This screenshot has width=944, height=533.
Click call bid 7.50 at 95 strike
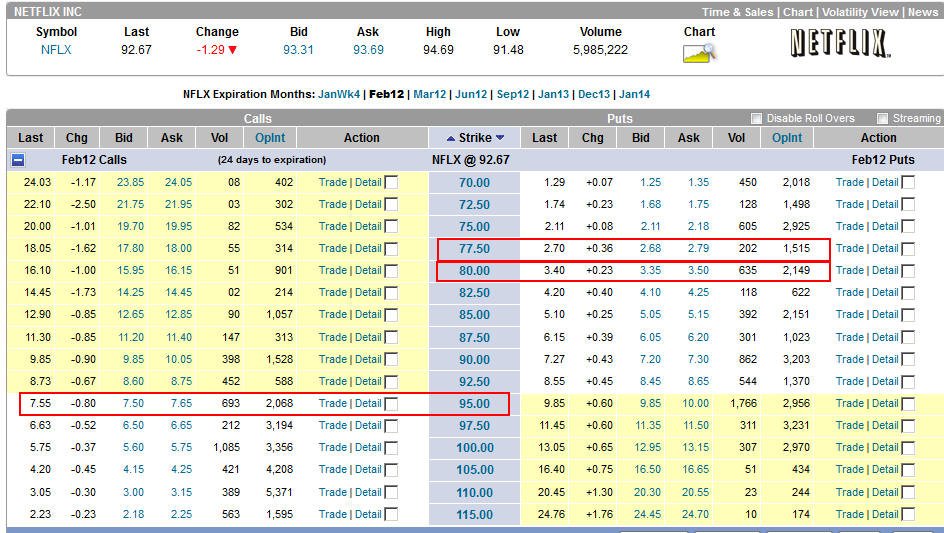coord(133,404)
